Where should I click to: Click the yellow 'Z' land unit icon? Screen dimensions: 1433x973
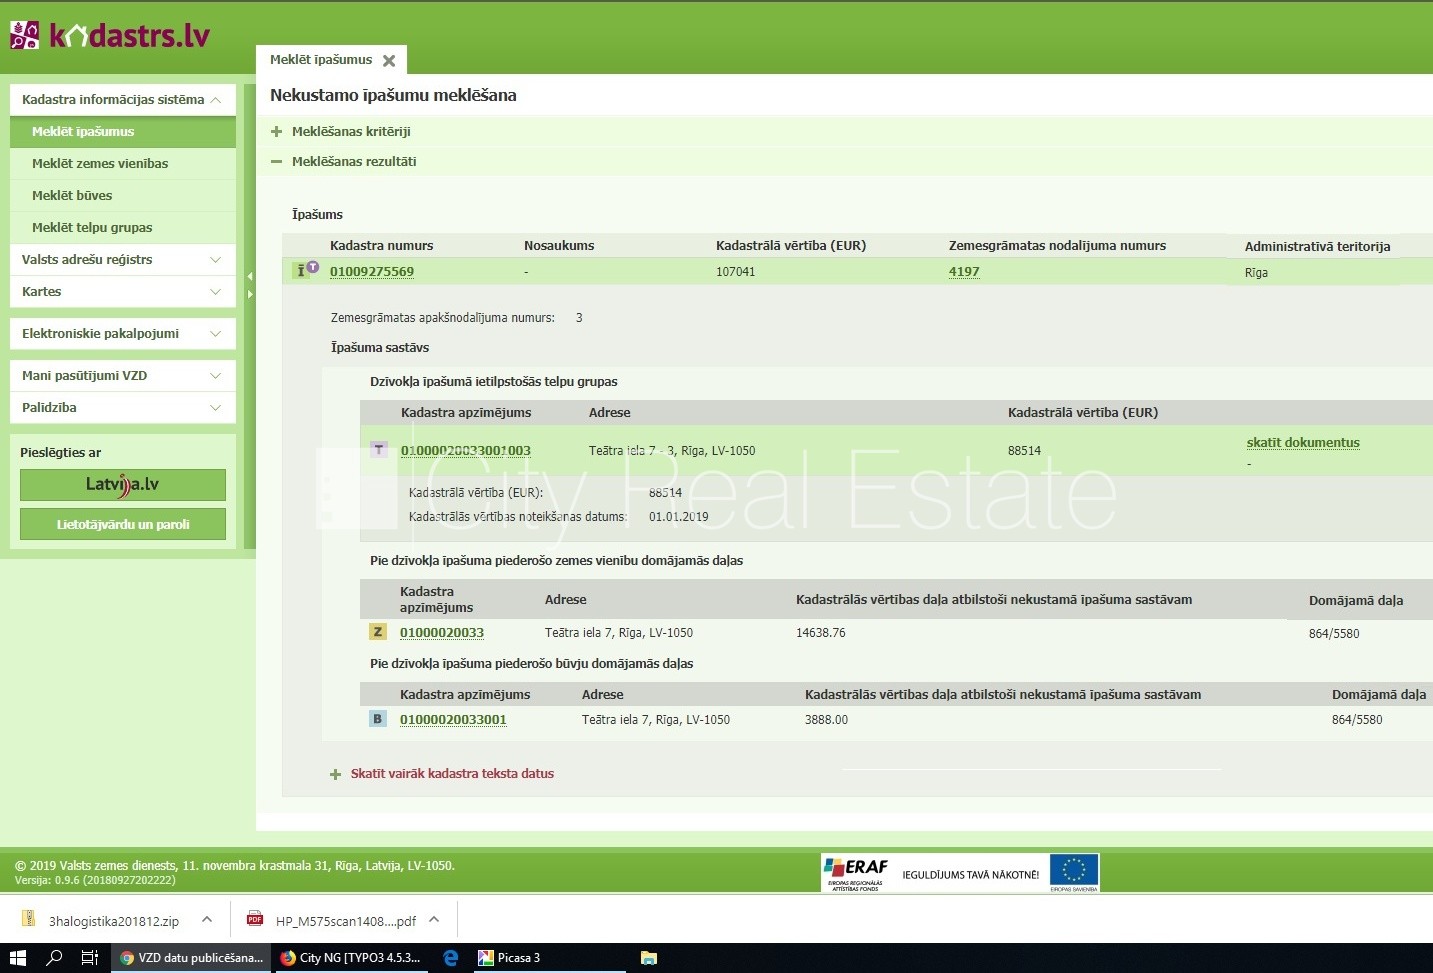point(378,632)
